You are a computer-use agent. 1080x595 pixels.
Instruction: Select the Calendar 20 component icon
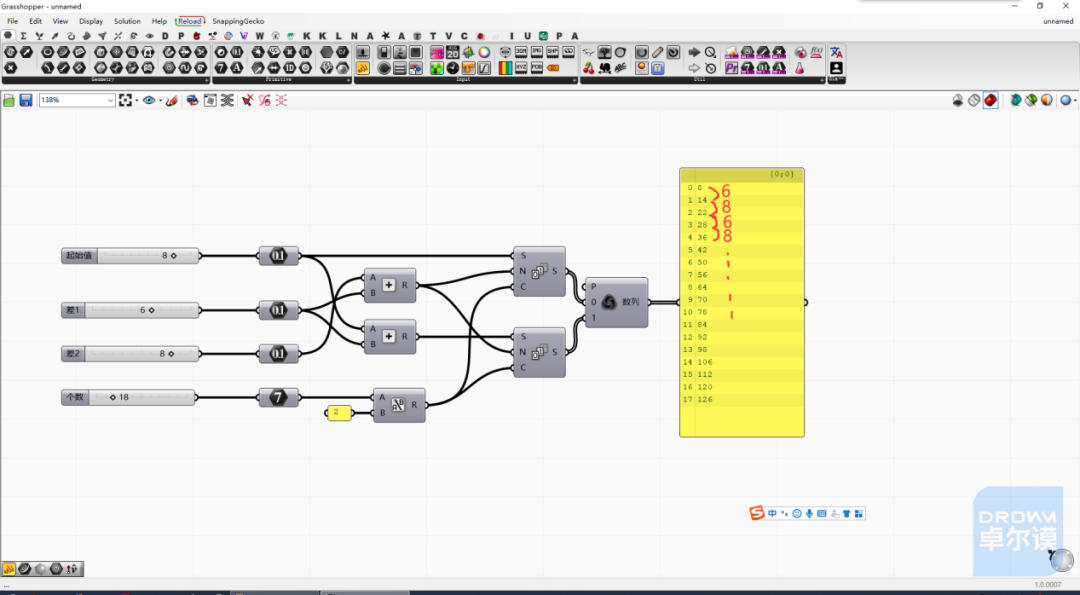point(453,52)
